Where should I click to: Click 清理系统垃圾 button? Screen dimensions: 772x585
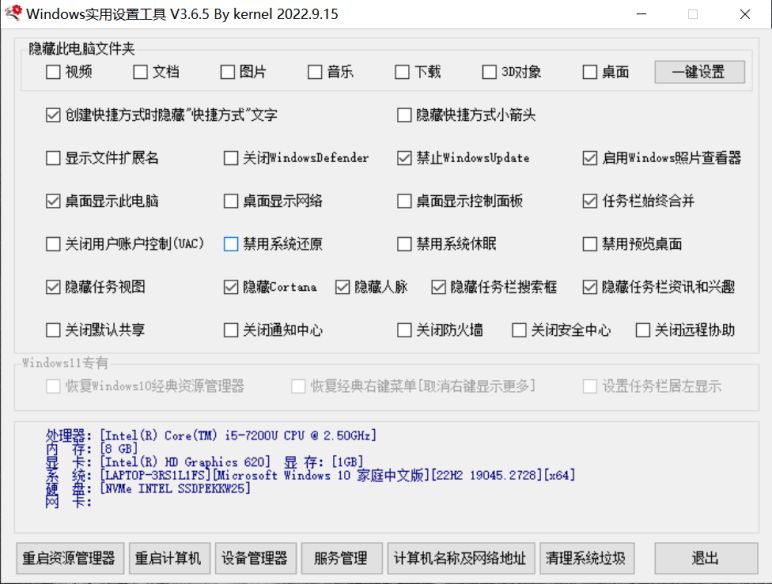coord(587,558)
